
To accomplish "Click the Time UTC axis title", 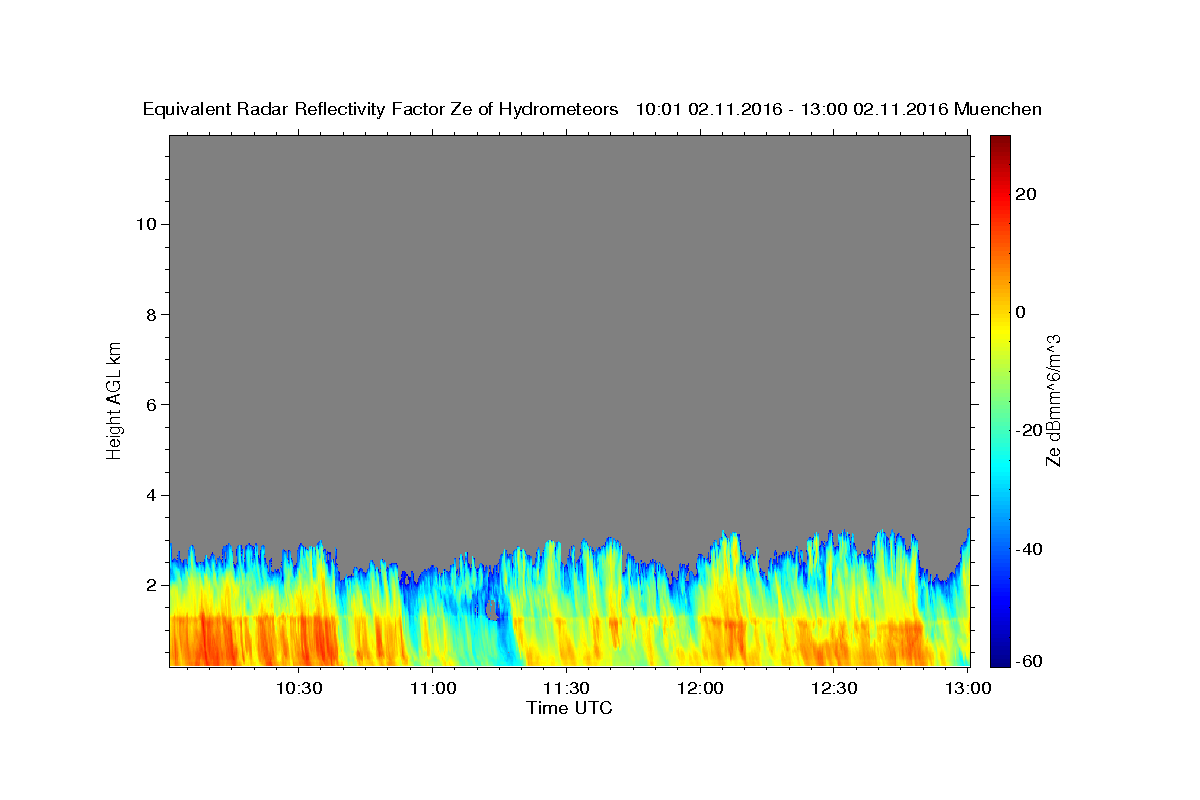I will [x=569, y=708].
